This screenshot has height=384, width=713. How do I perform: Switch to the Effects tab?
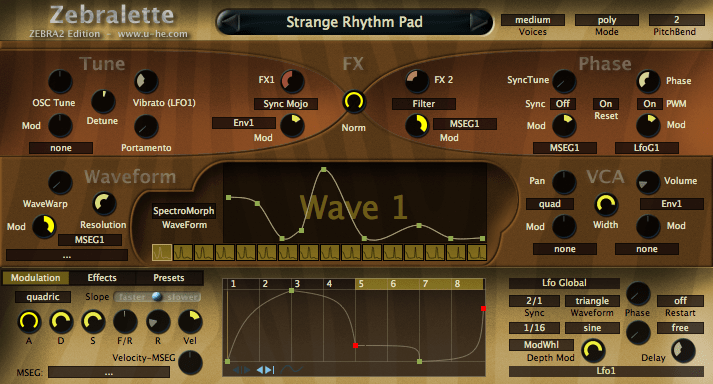tap(102, 278)
